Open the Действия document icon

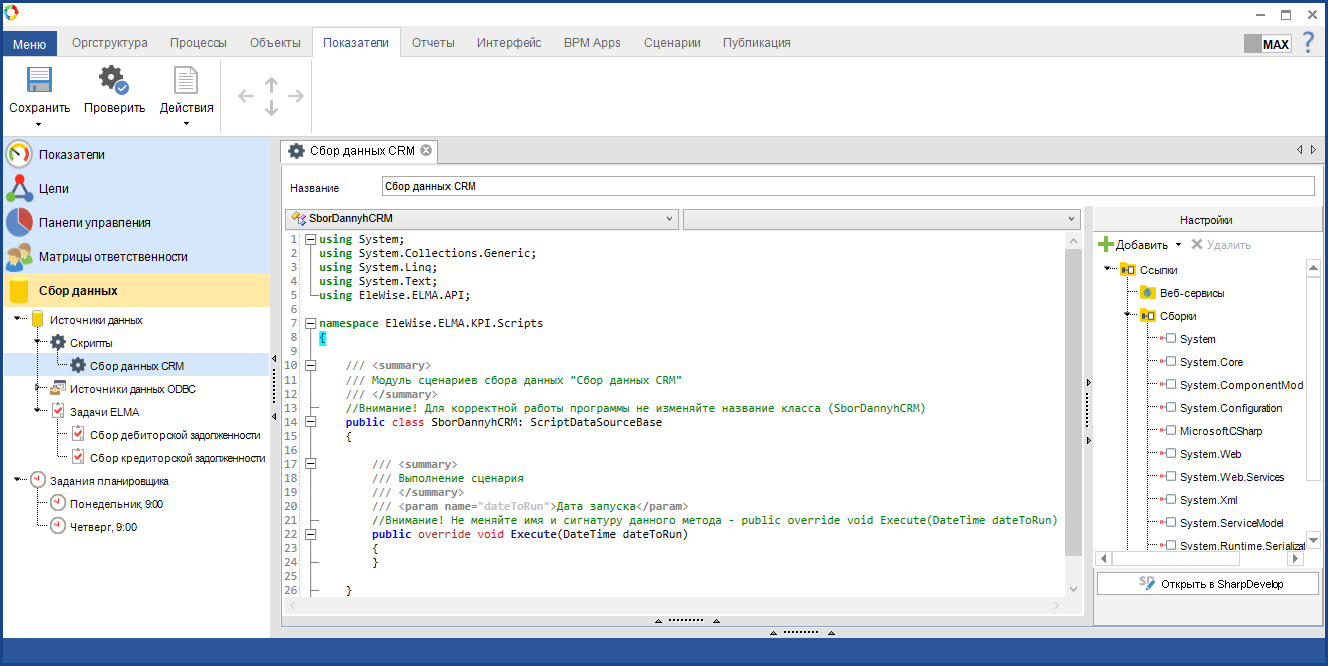pos(186,81)
